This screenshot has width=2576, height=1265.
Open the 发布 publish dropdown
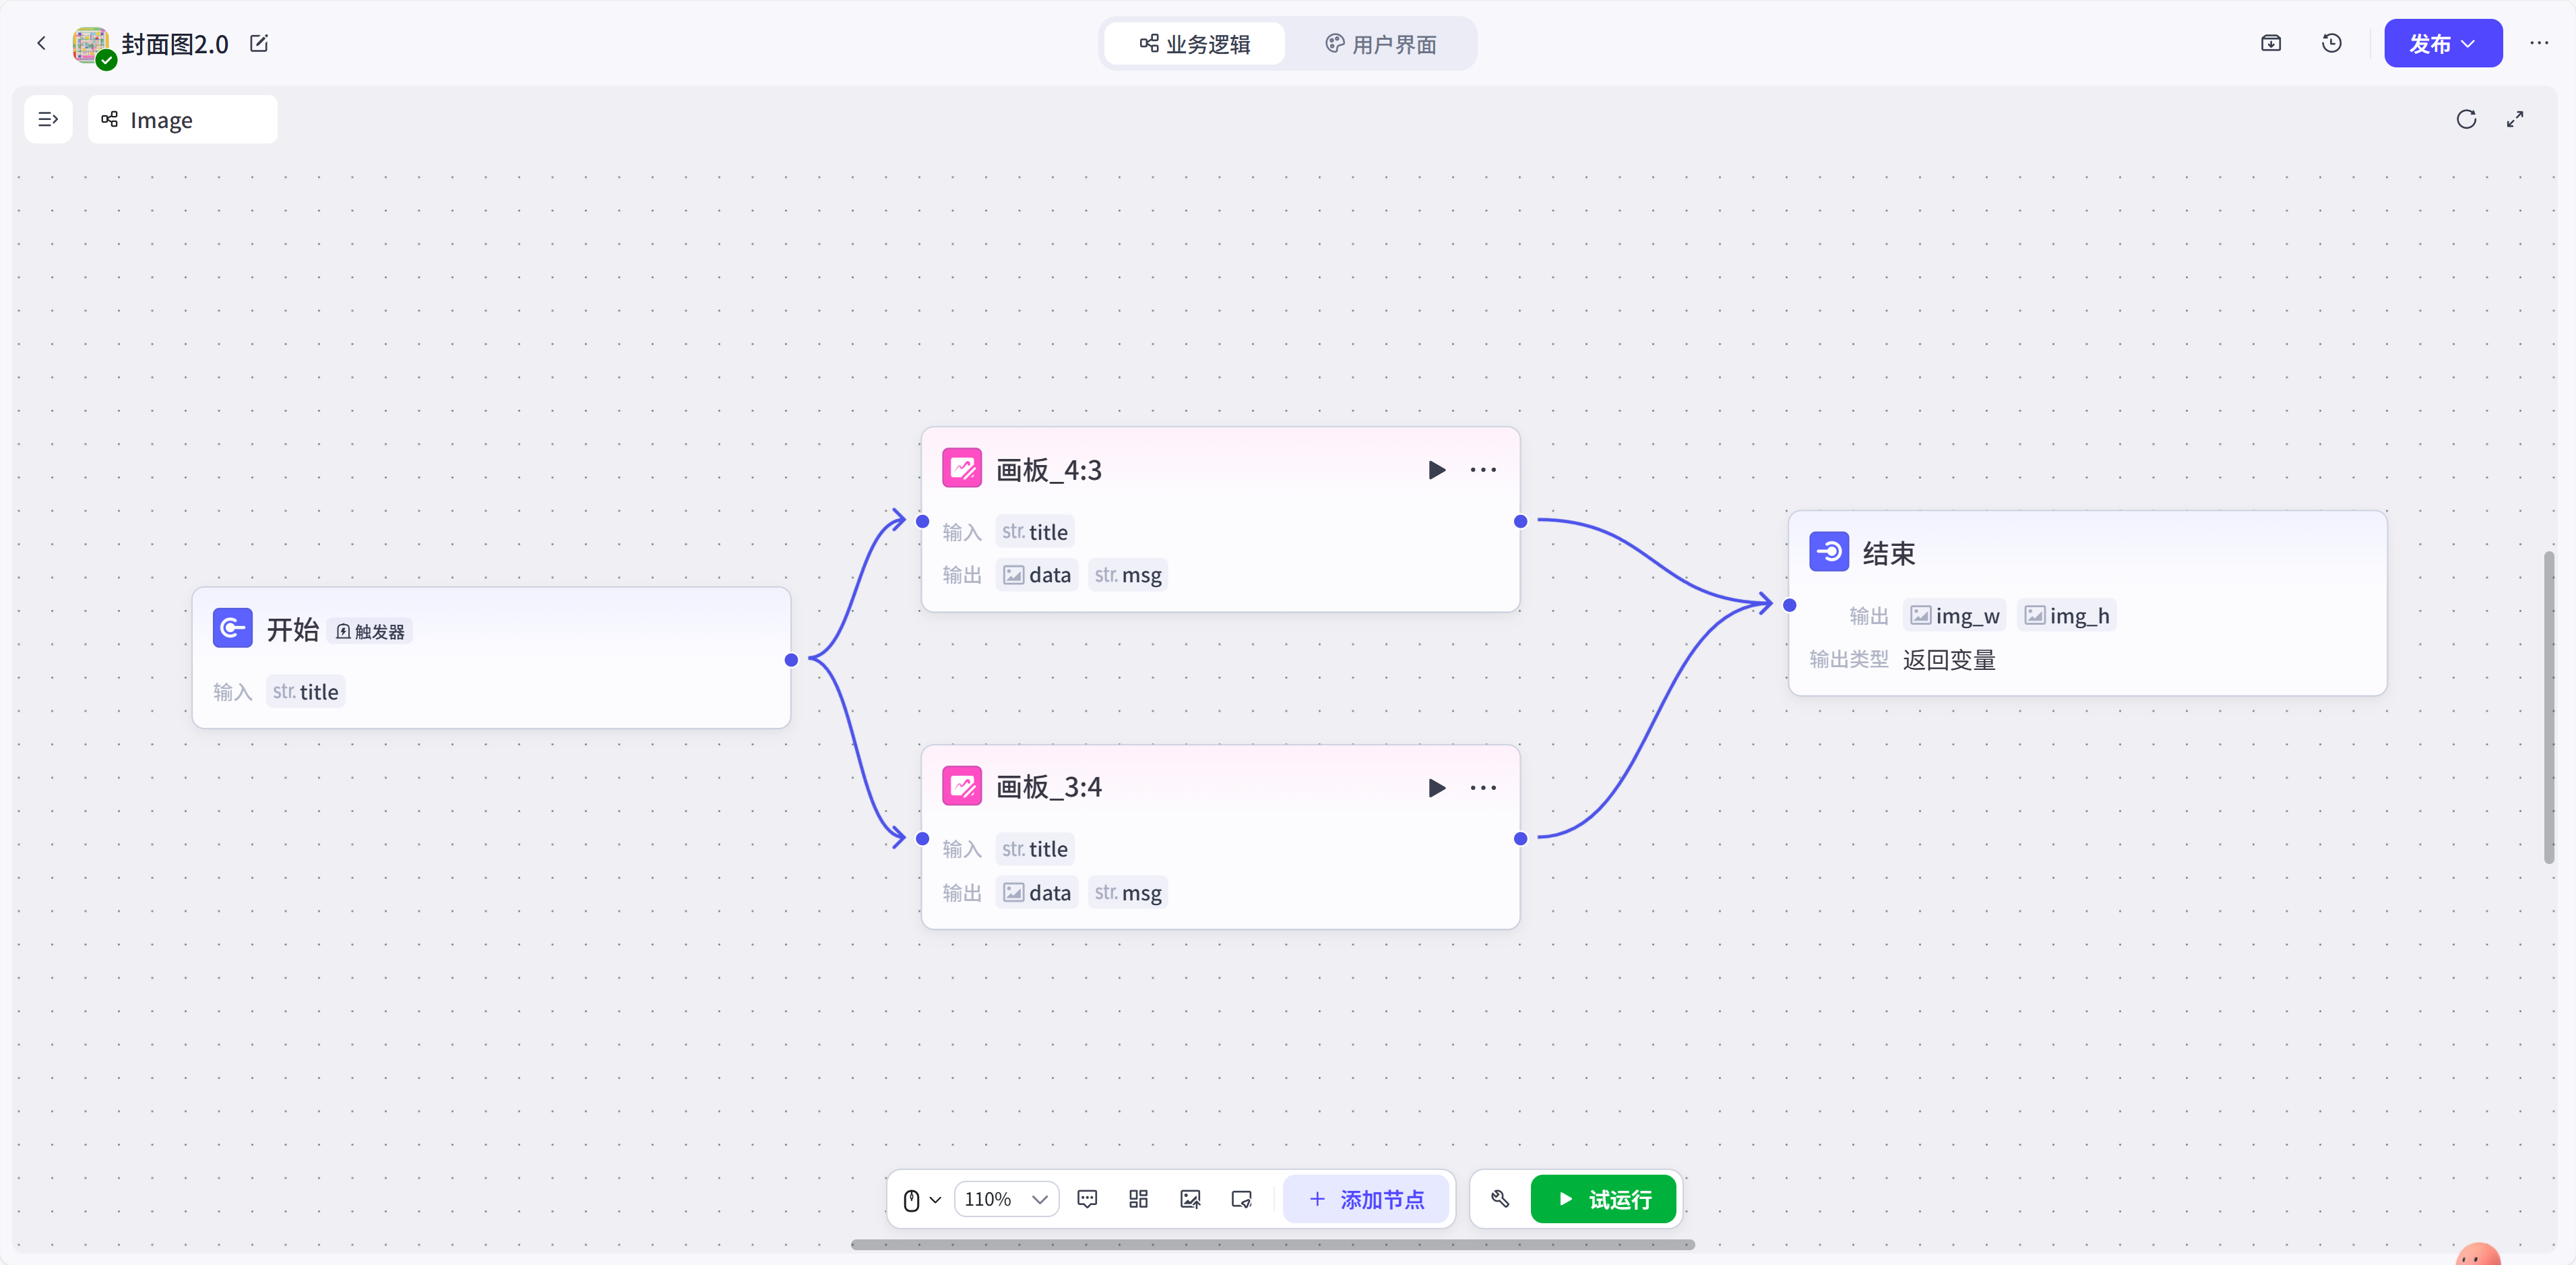[x=2442, y=44]
